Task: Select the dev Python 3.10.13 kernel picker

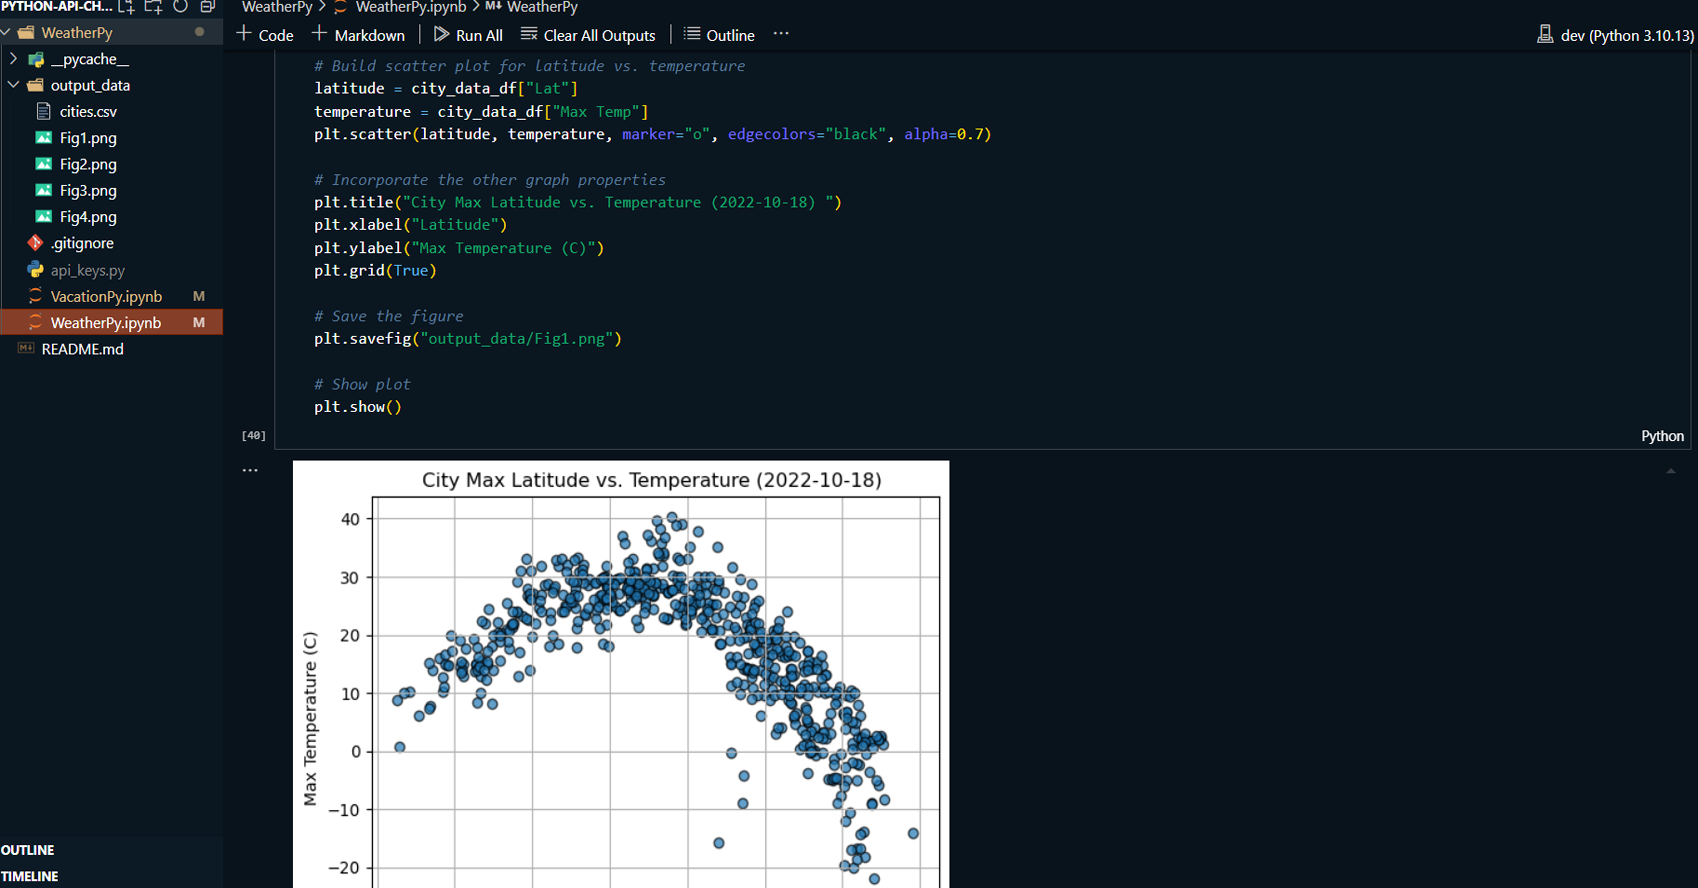Action: pyautogui.click(x=1615, y=35)
